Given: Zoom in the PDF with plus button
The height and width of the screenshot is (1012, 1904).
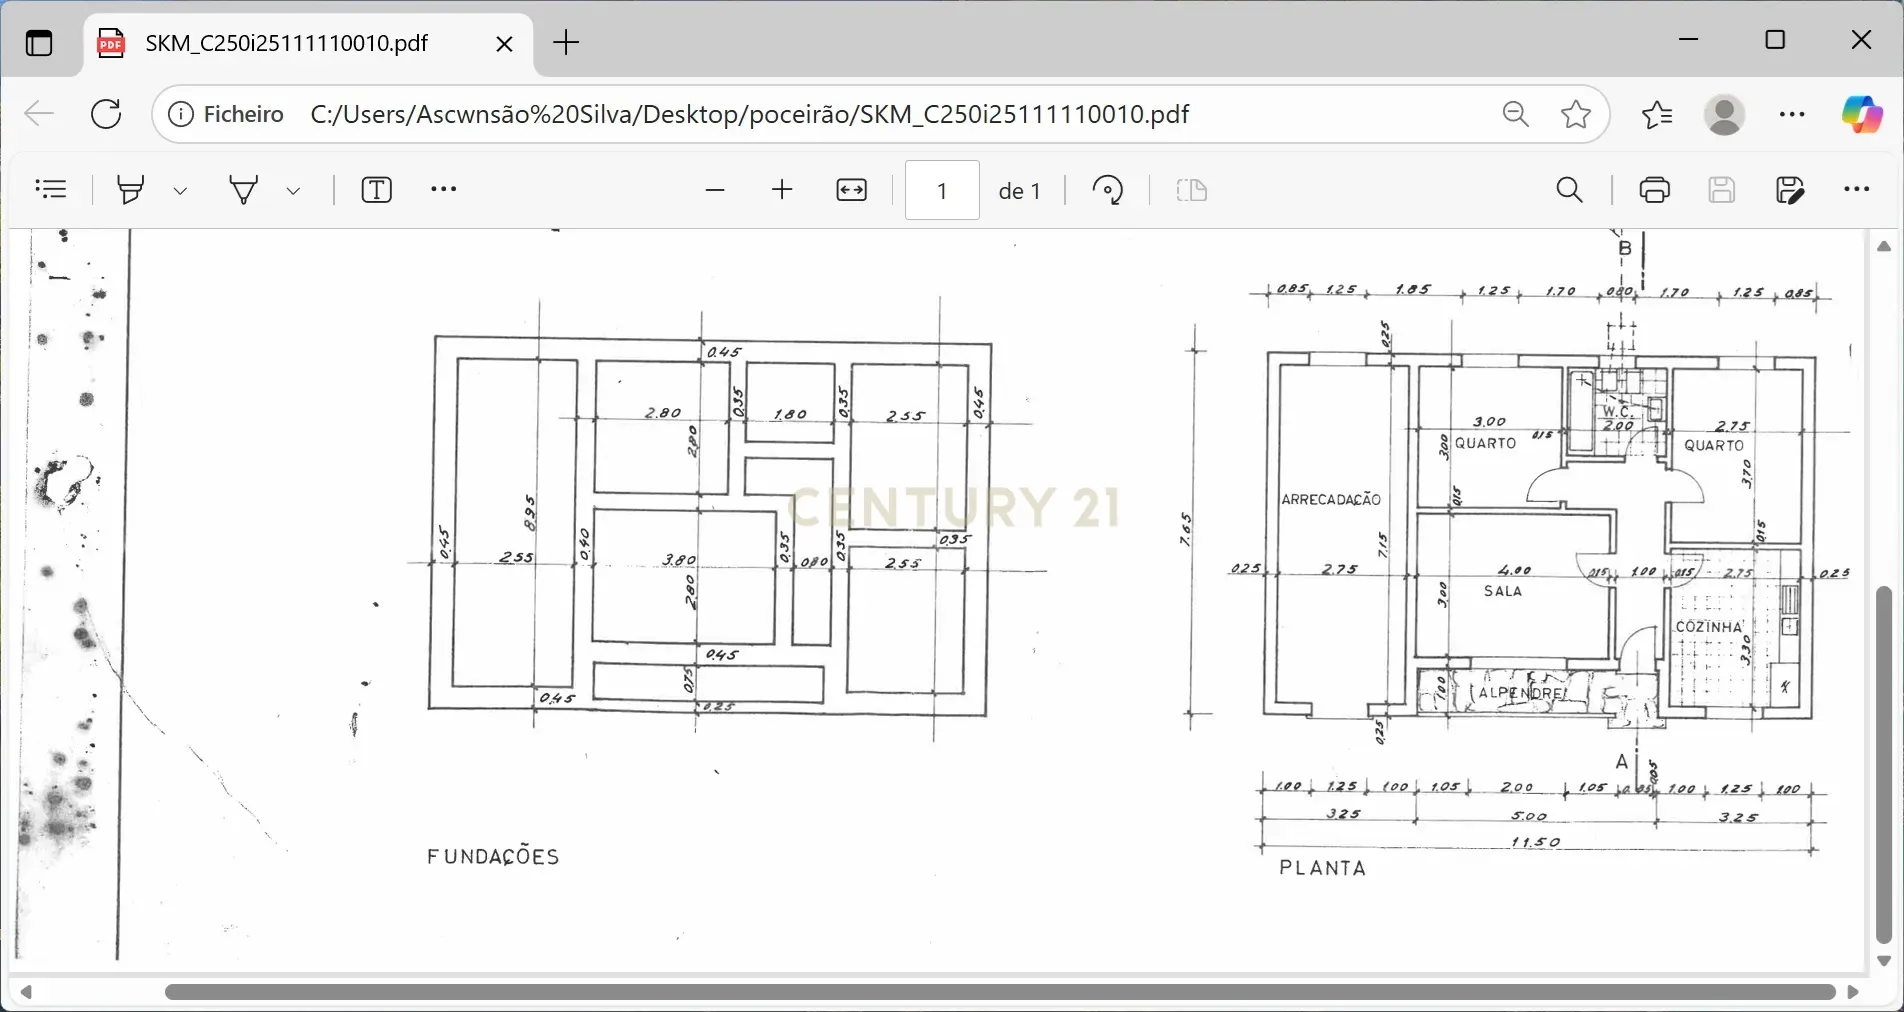Looking at the screenshot, I should [x=782, y=190].
